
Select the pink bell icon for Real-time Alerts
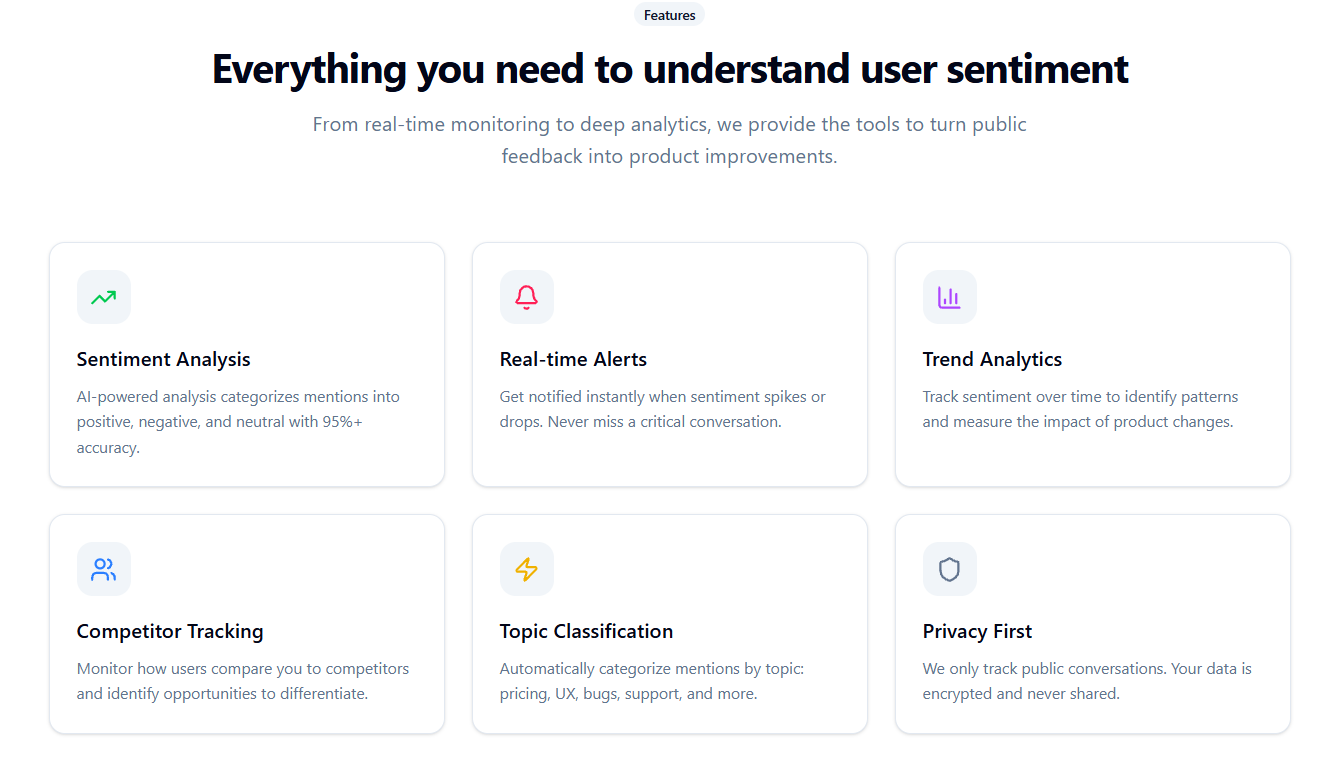(527, 297)
